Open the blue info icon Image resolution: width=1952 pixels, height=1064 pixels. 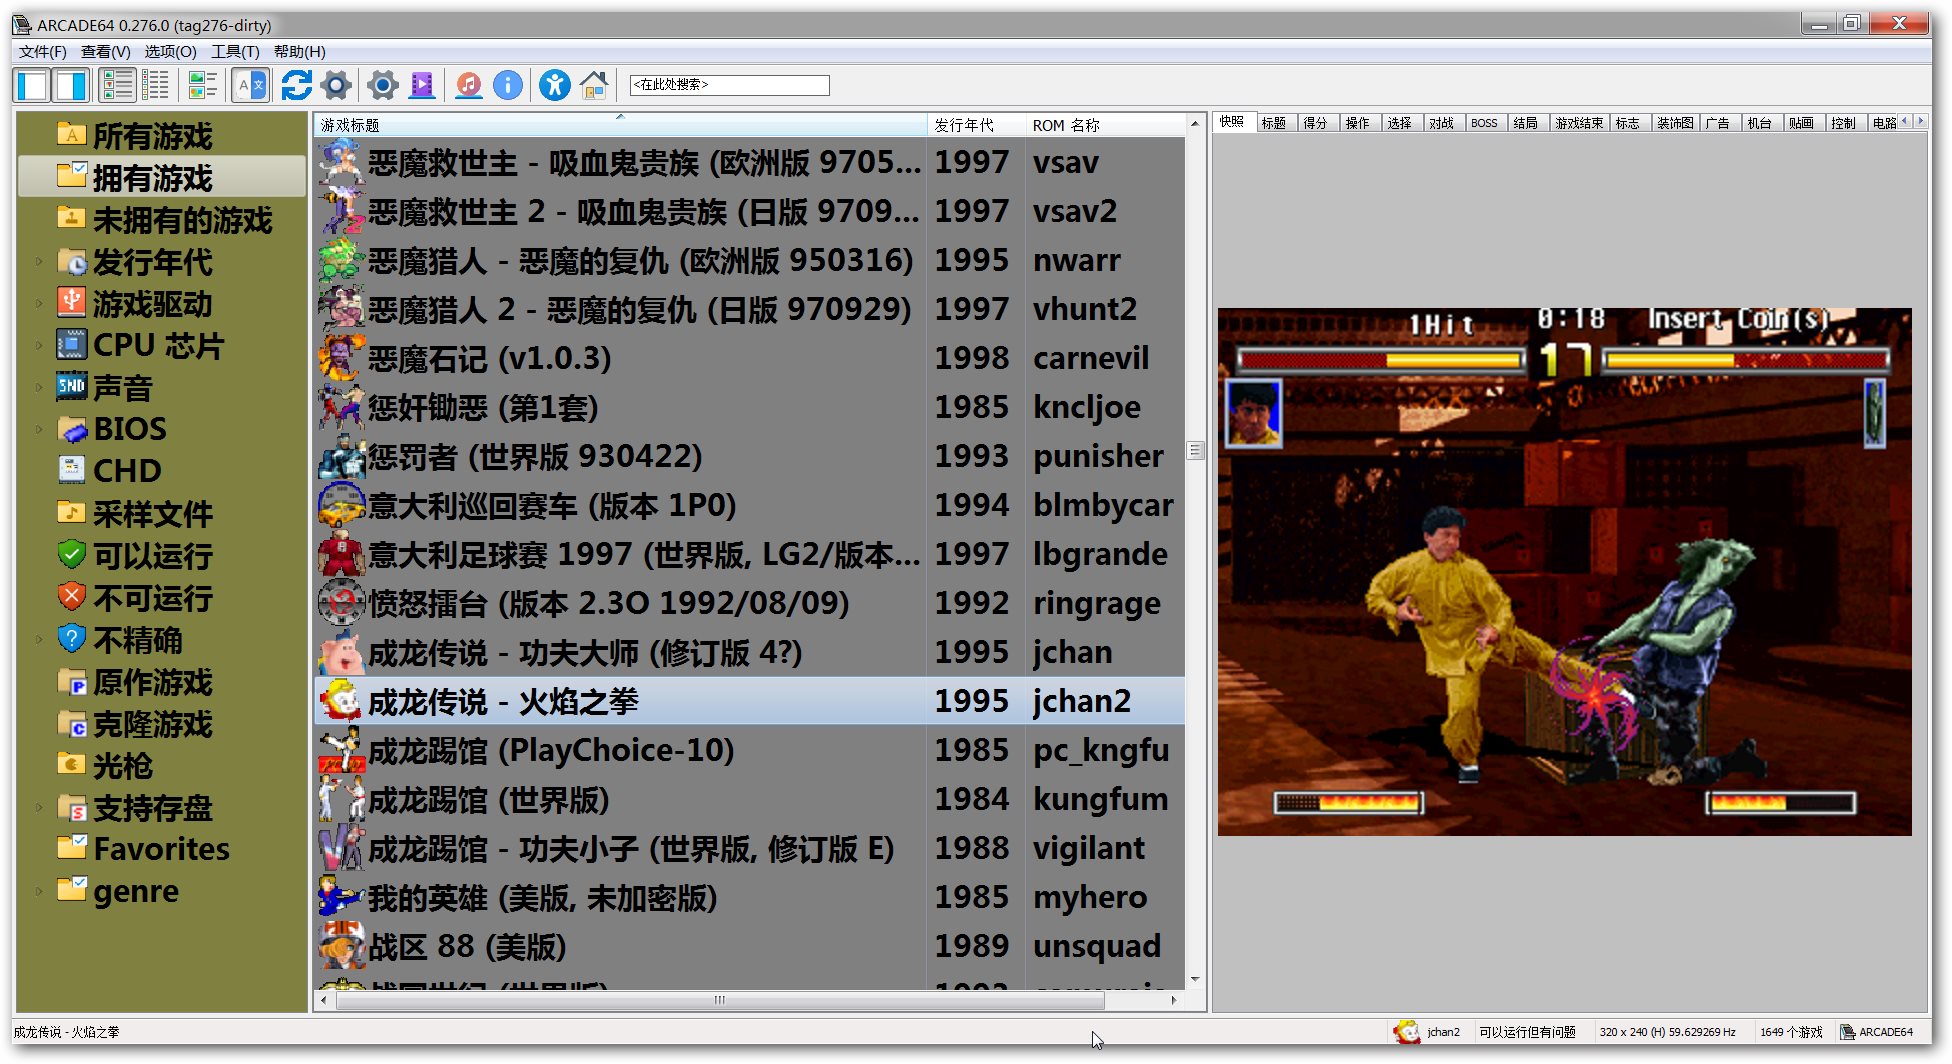point(508,86)
